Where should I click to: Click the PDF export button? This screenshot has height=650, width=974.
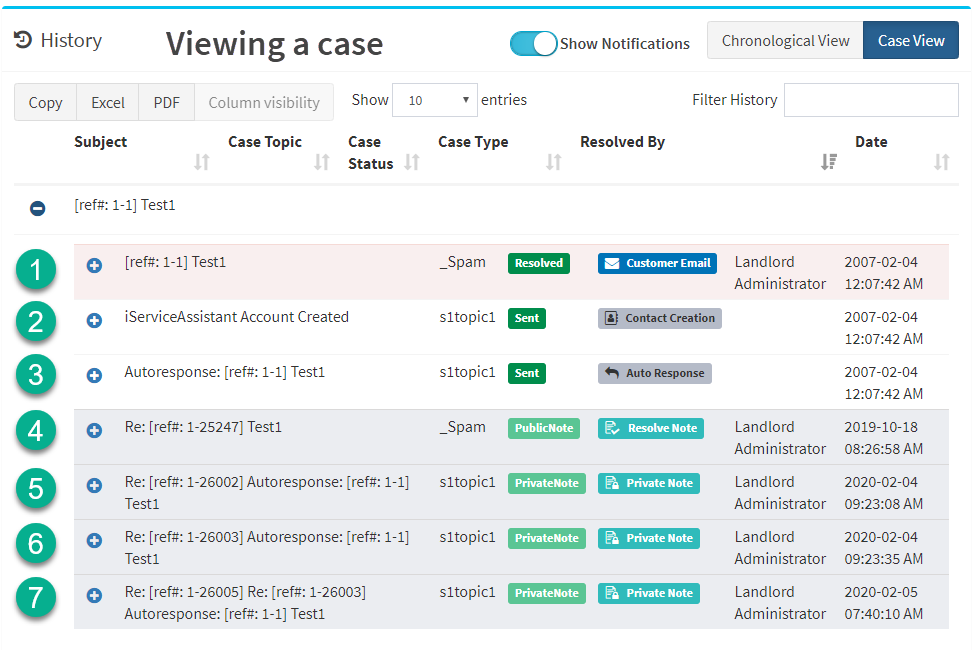click(166, 103)
